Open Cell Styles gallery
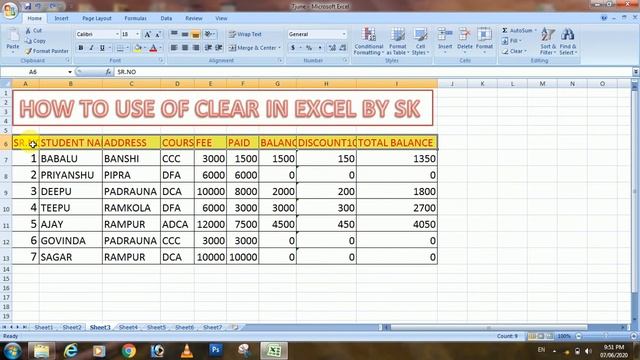The width and height of the screenshot is (640, 360). click(420, 41)
